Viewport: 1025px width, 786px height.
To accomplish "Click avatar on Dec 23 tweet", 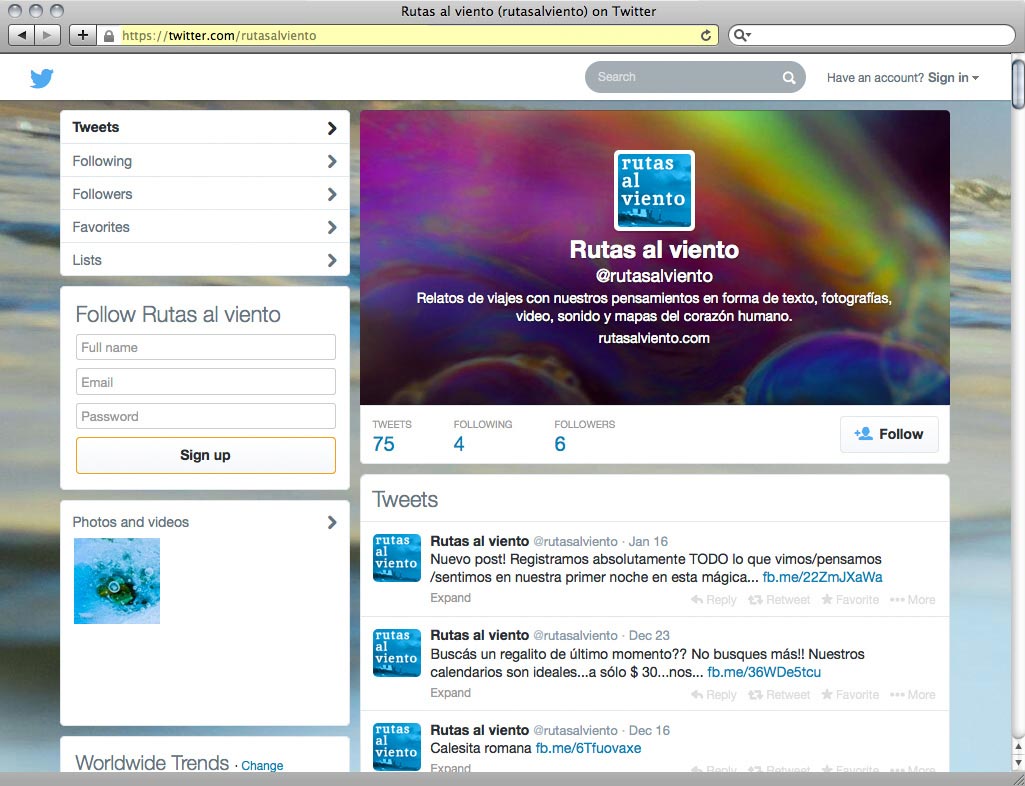I will 397,653.
